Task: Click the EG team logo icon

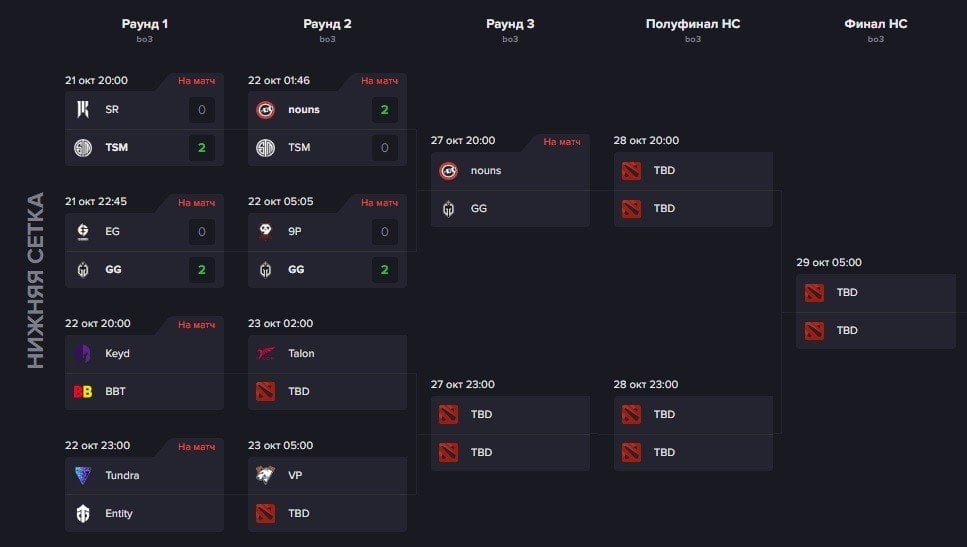Action: (83, 232)
